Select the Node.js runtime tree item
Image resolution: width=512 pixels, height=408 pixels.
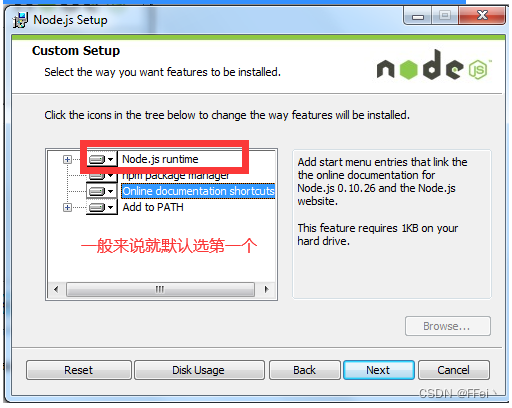[x=160, y=159]
